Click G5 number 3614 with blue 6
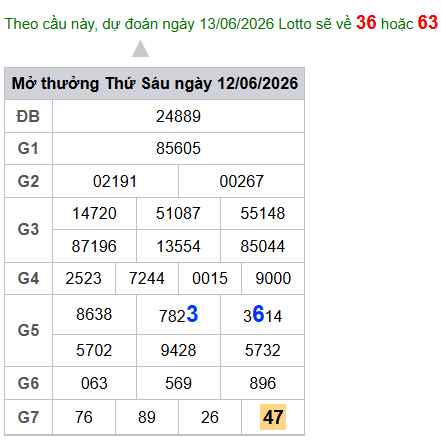441x440 pixels. 263,314
